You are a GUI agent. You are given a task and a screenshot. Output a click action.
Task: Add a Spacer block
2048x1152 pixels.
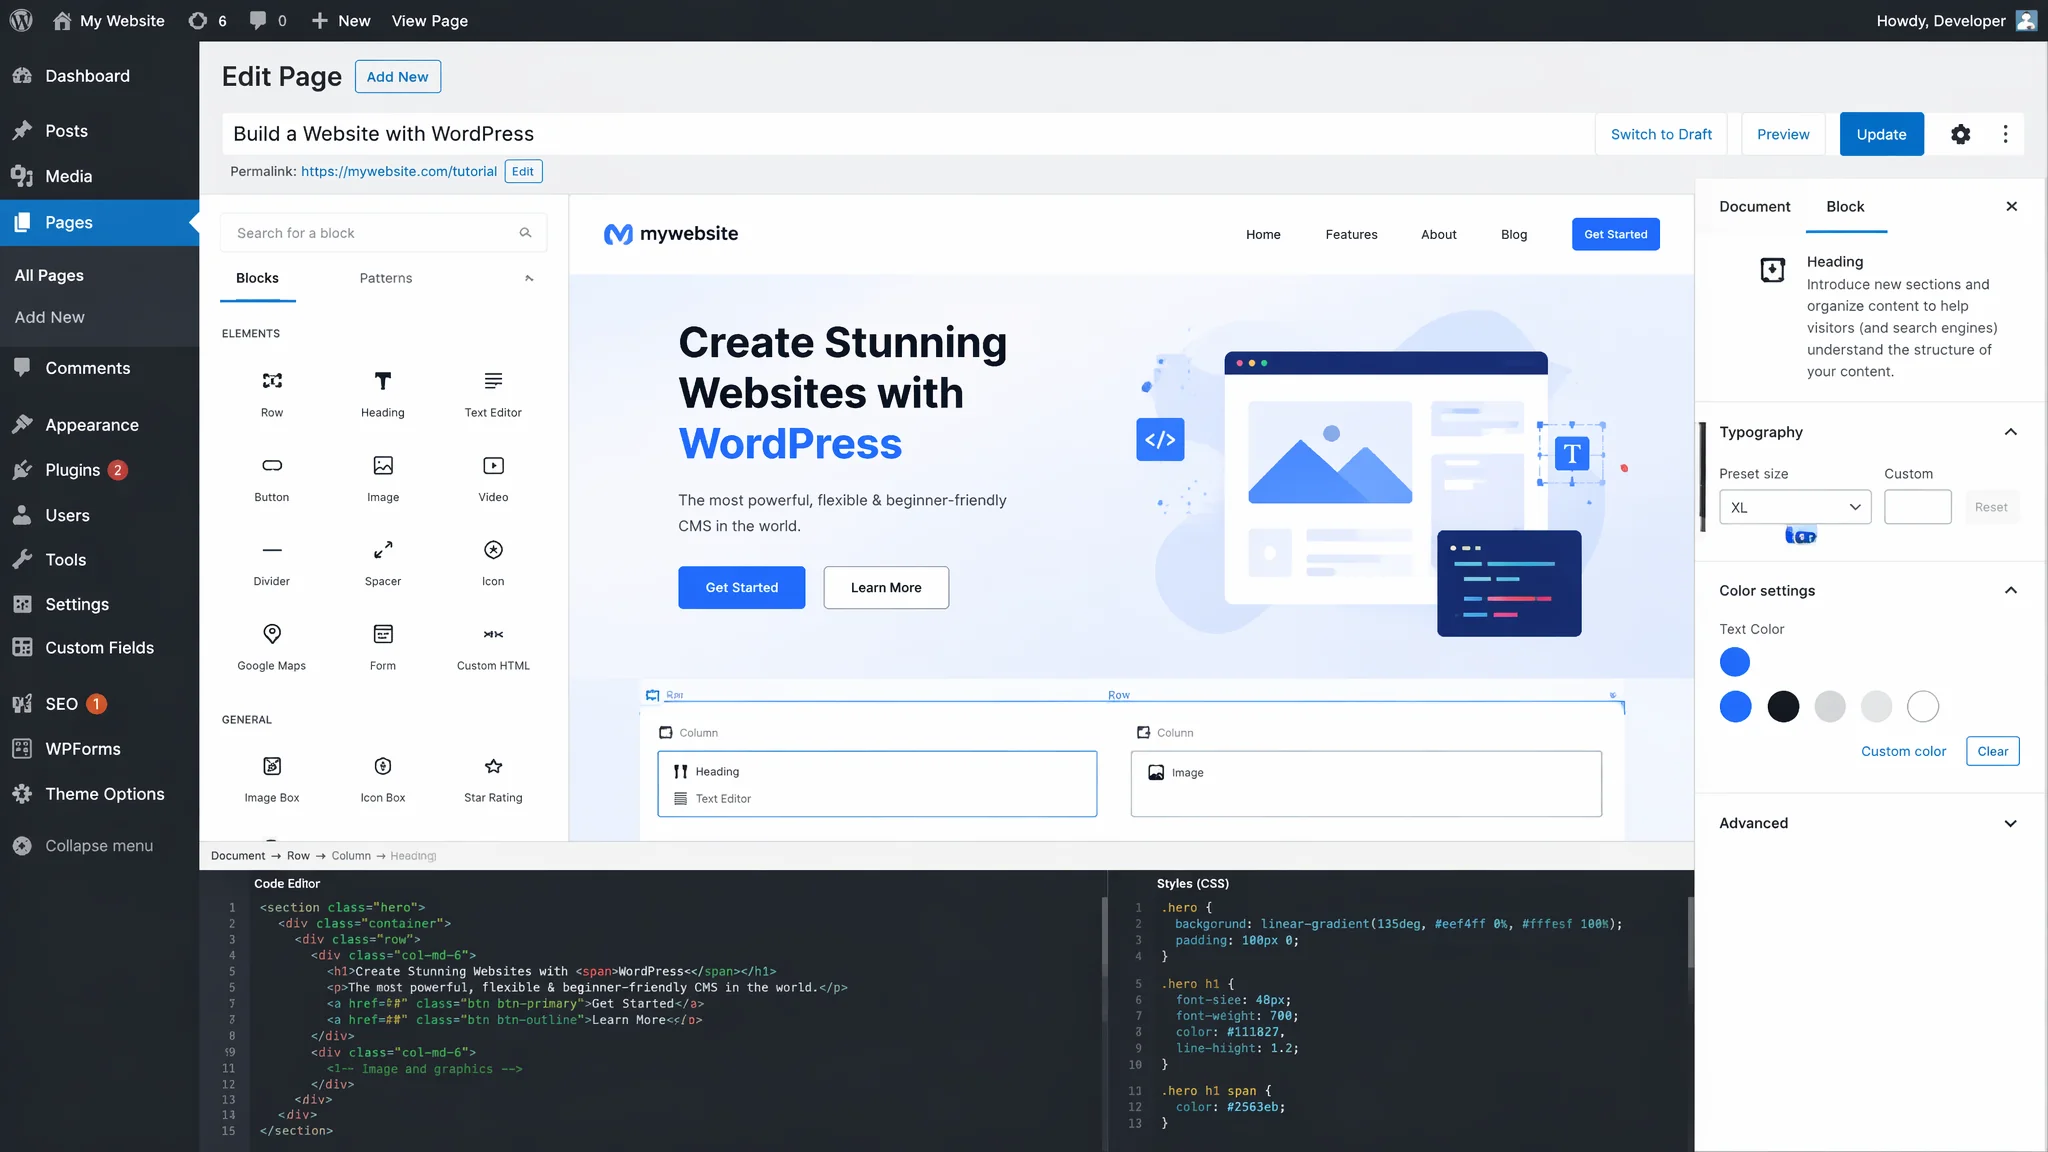point(383,562)
